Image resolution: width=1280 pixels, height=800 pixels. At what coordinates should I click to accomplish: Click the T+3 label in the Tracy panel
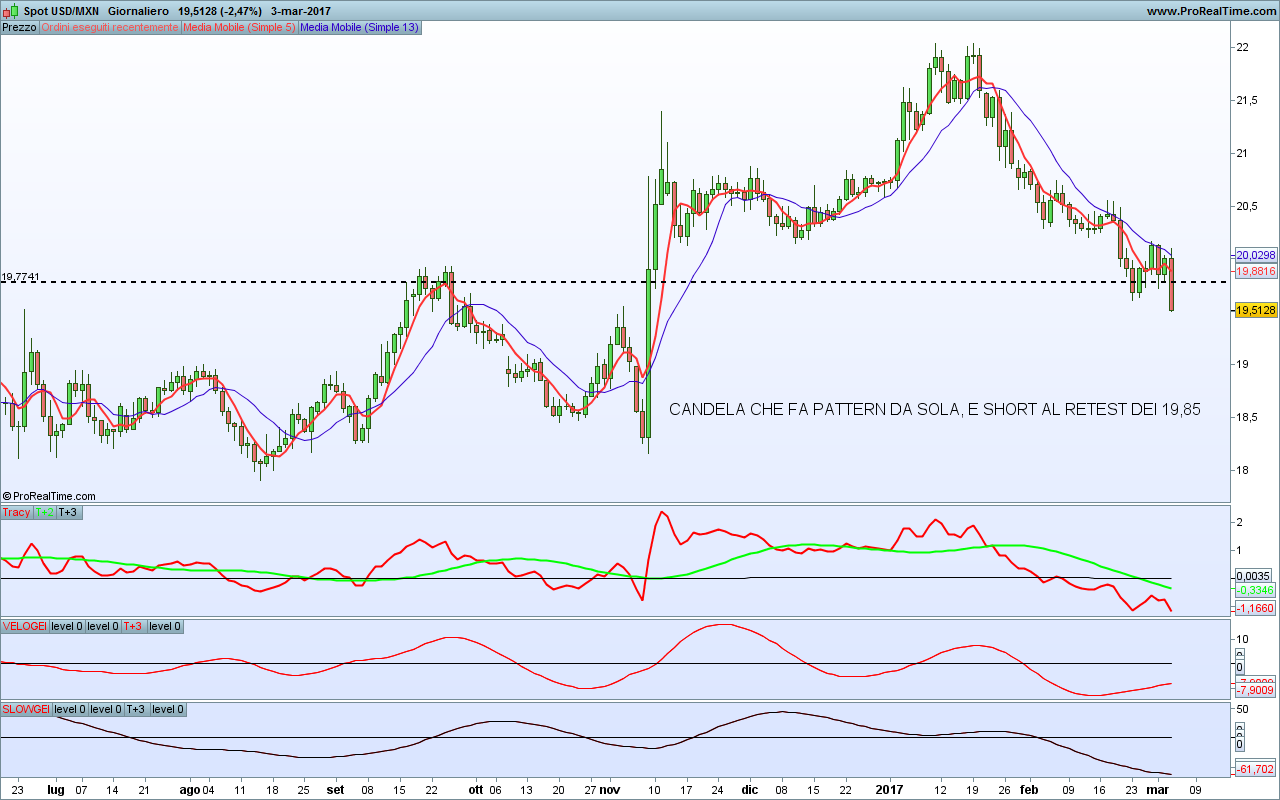pos(68,512)
